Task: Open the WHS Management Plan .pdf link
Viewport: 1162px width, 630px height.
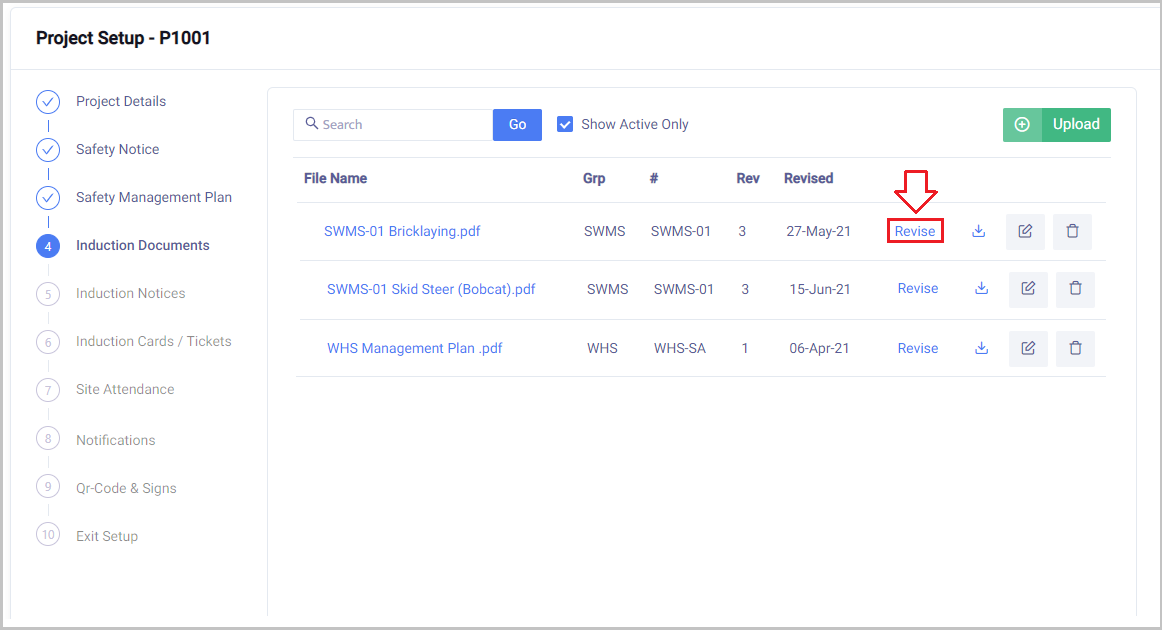Action: [414, 349]
